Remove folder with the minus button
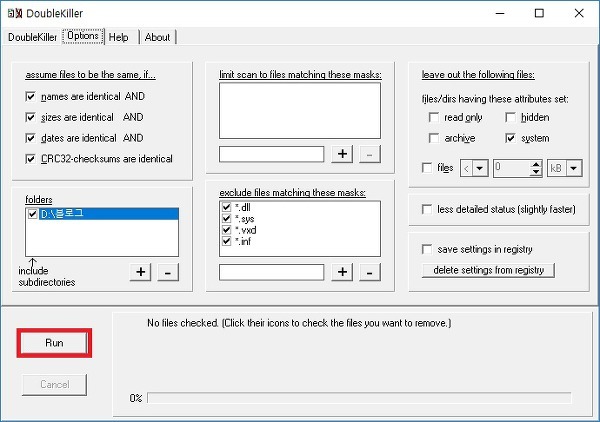 (168, 272)
